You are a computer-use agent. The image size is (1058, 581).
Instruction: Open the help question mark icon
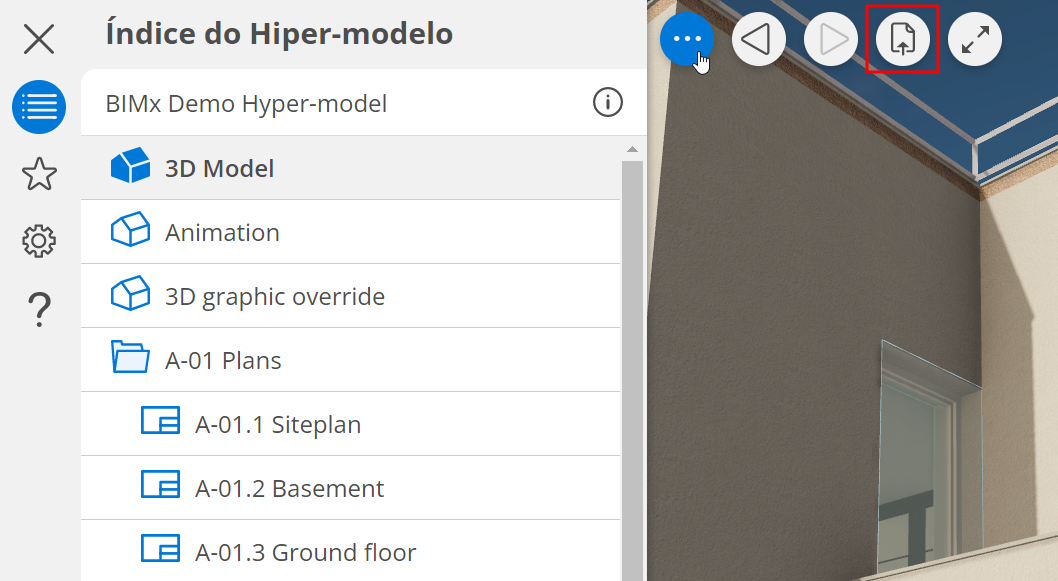pos(39,309)
